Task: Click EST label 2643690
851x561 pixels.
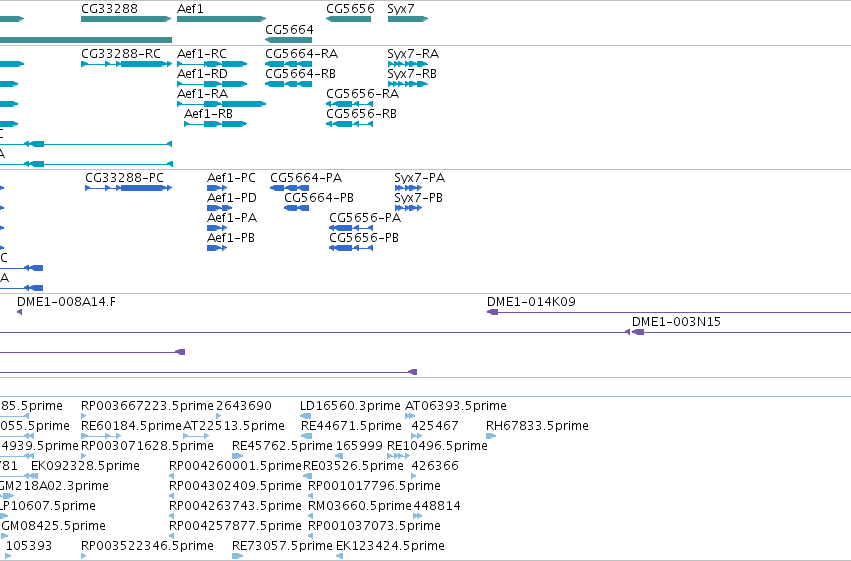Action: pos(244,406)
